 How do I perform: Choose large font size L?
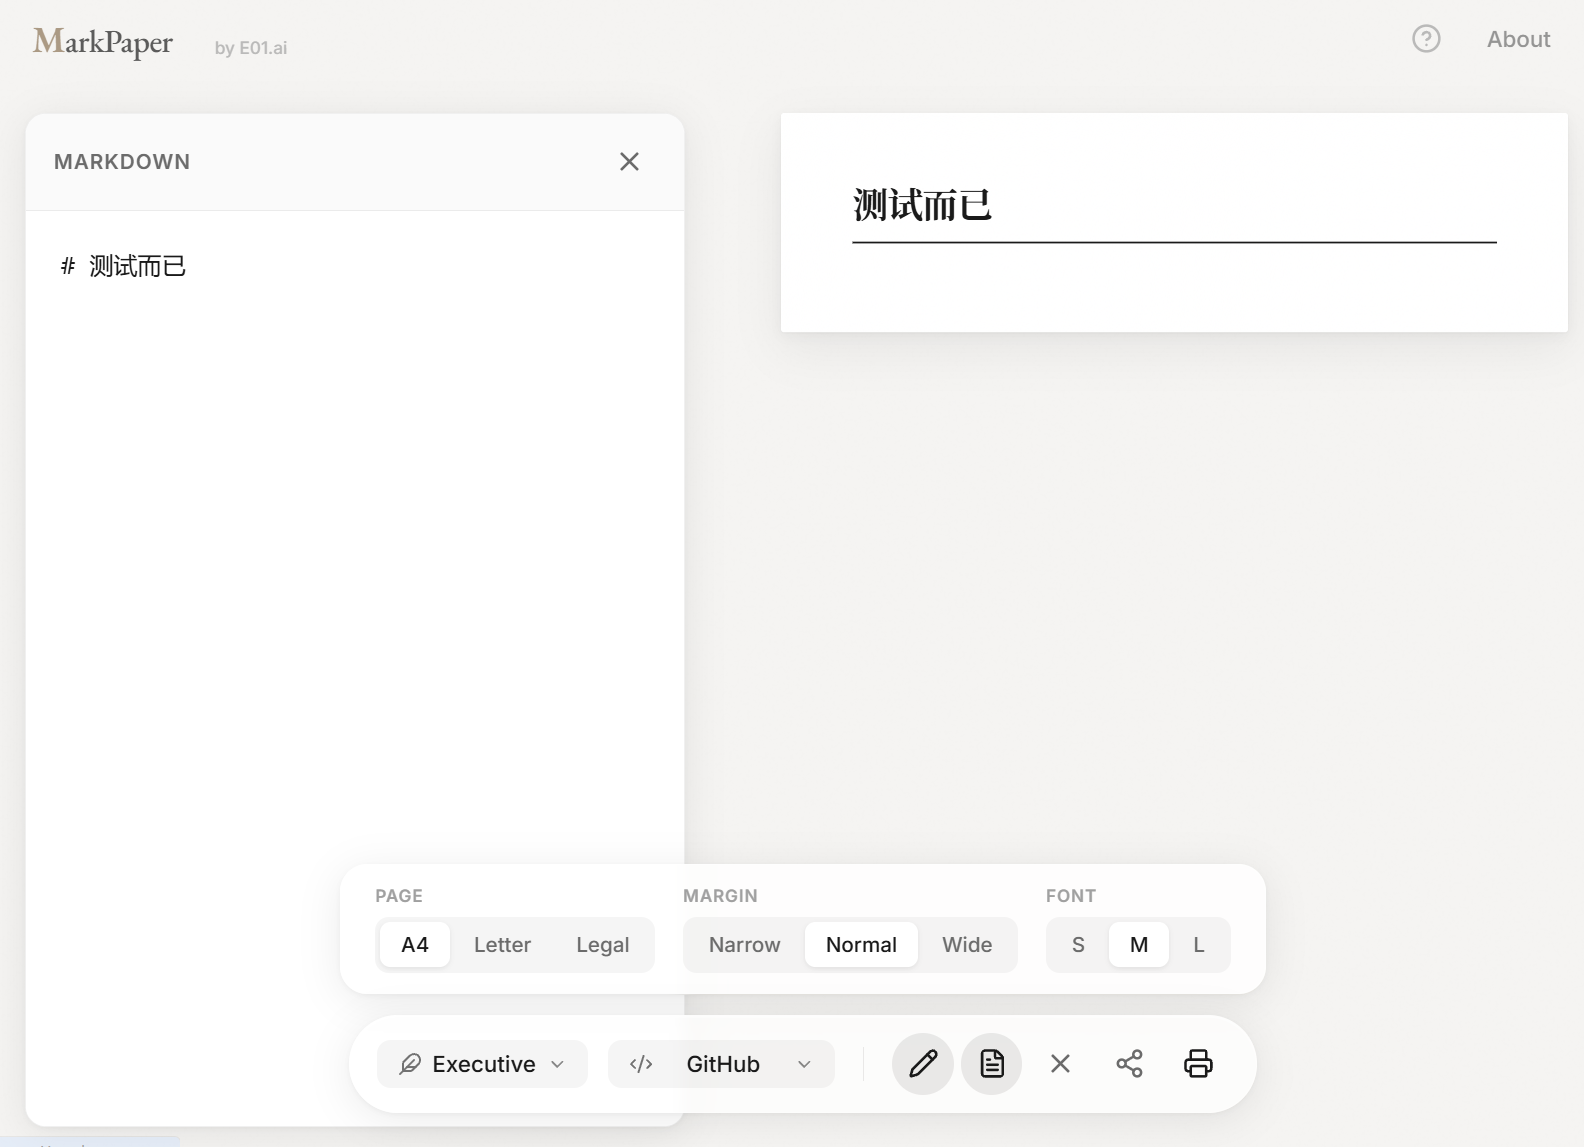pos(1199,945)
